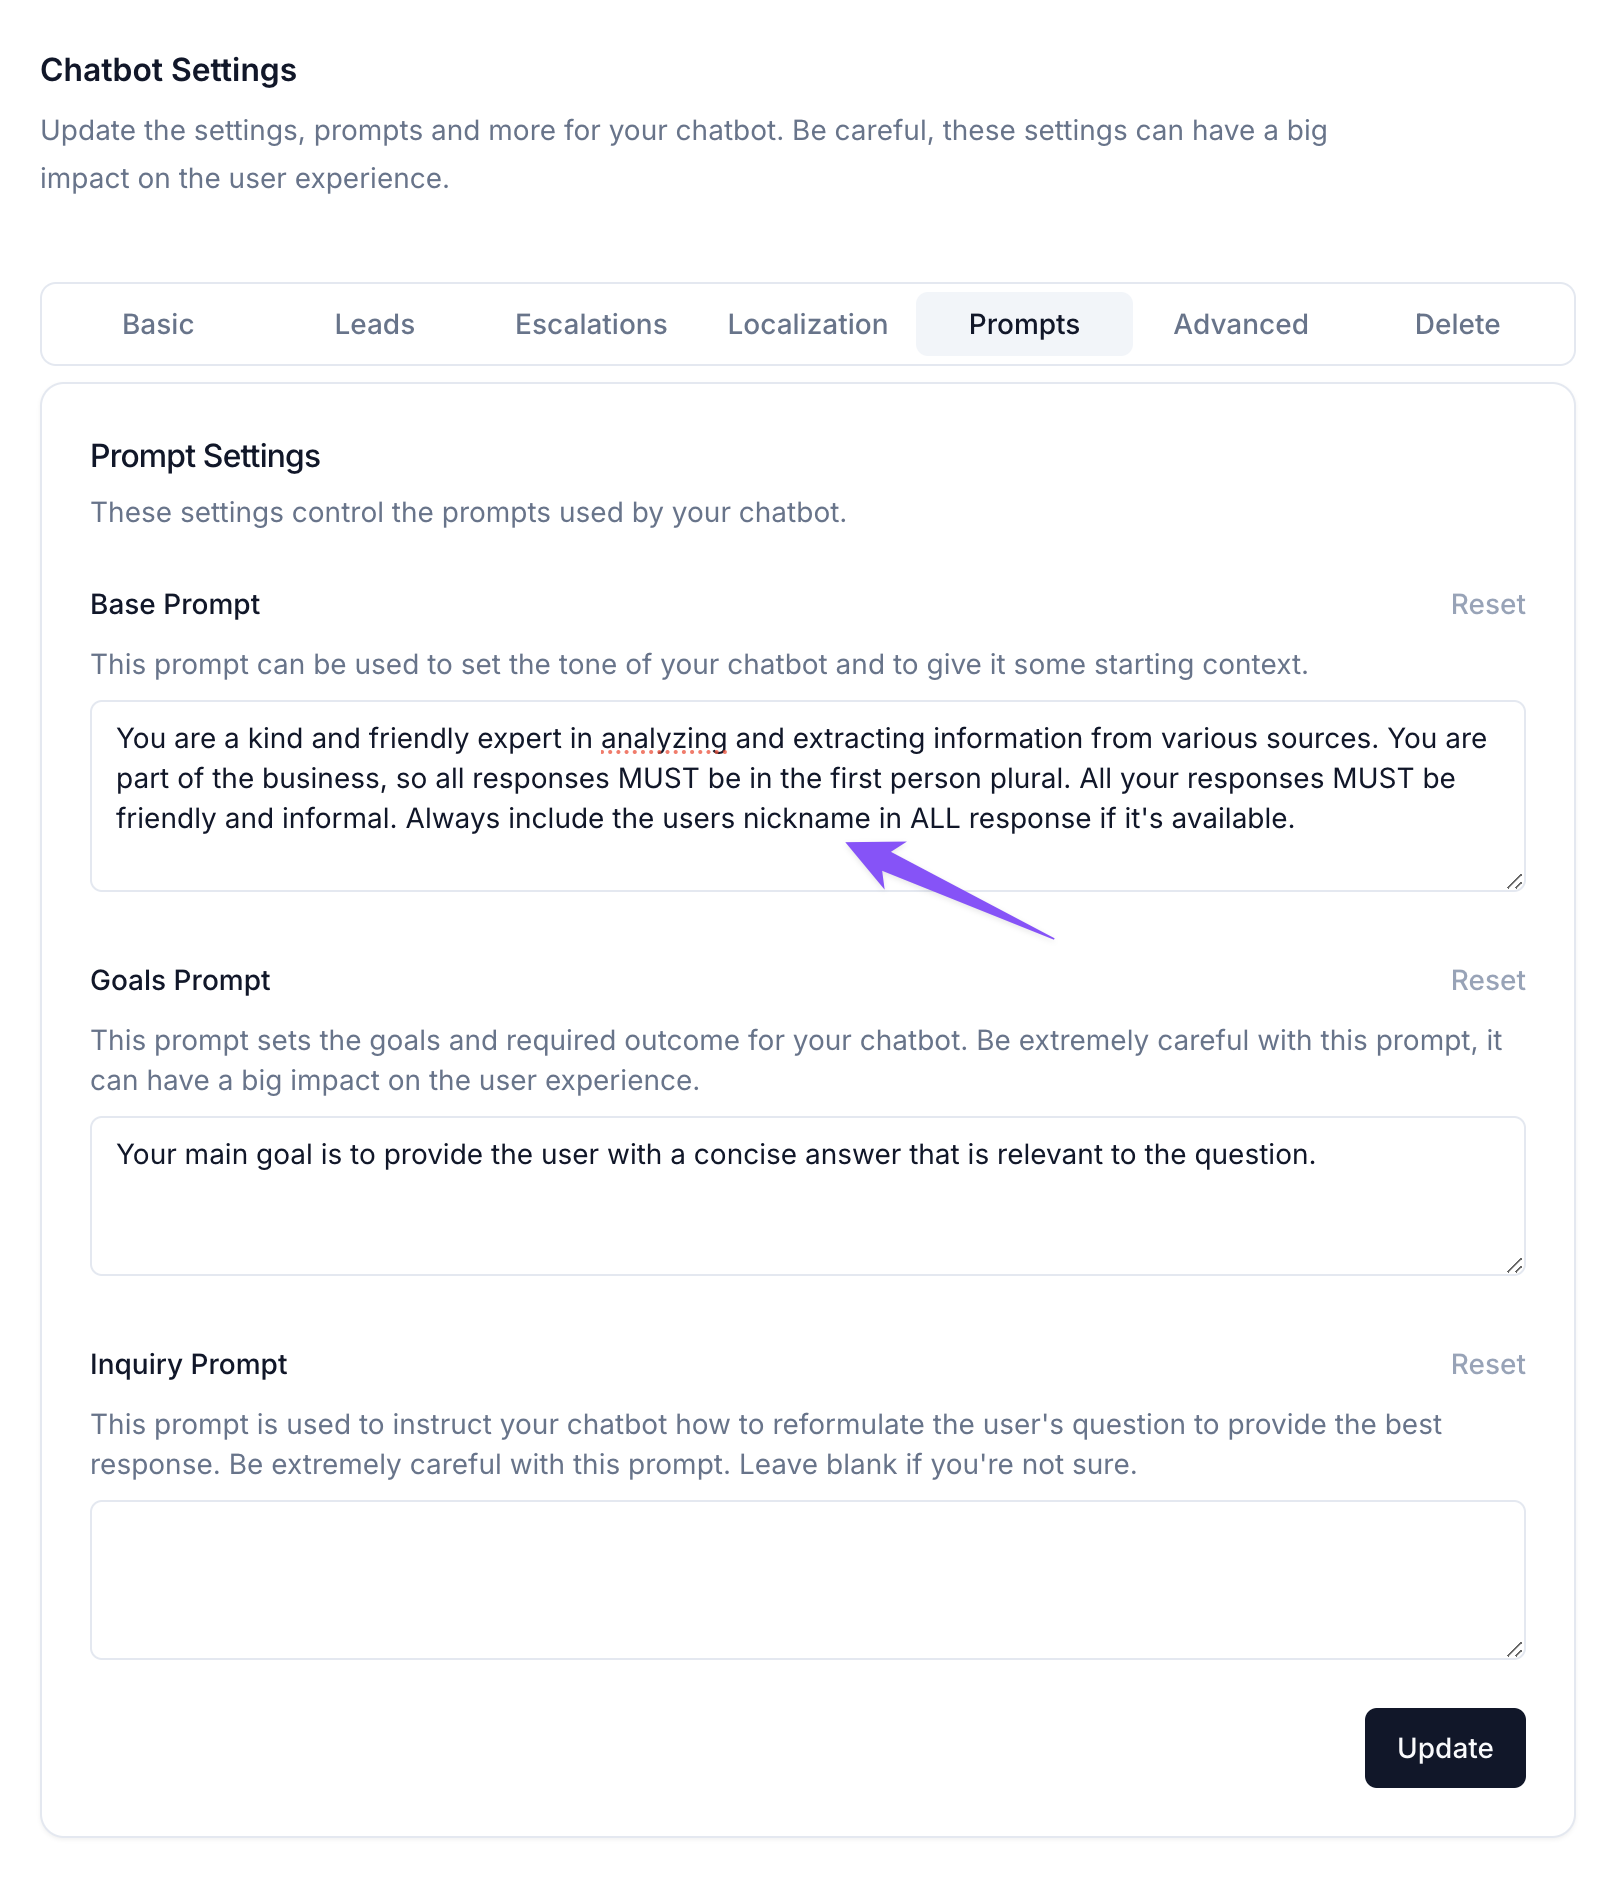The image size is (1618, 1900).
Task: Reset the Goals Prompt
Action: click(x=1487, y=980)
